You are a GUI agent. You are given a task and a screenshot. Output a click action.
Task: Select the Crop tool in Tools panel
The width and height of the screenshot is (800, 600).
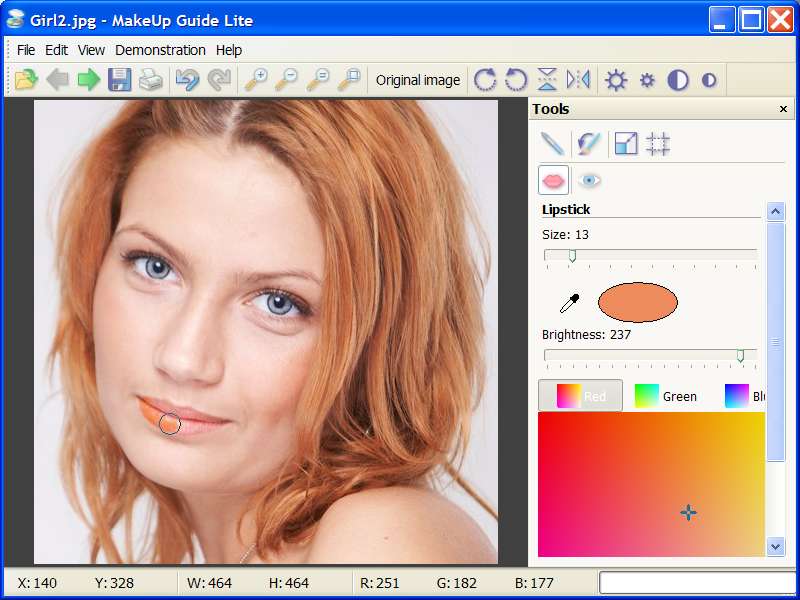coord(657,144)
